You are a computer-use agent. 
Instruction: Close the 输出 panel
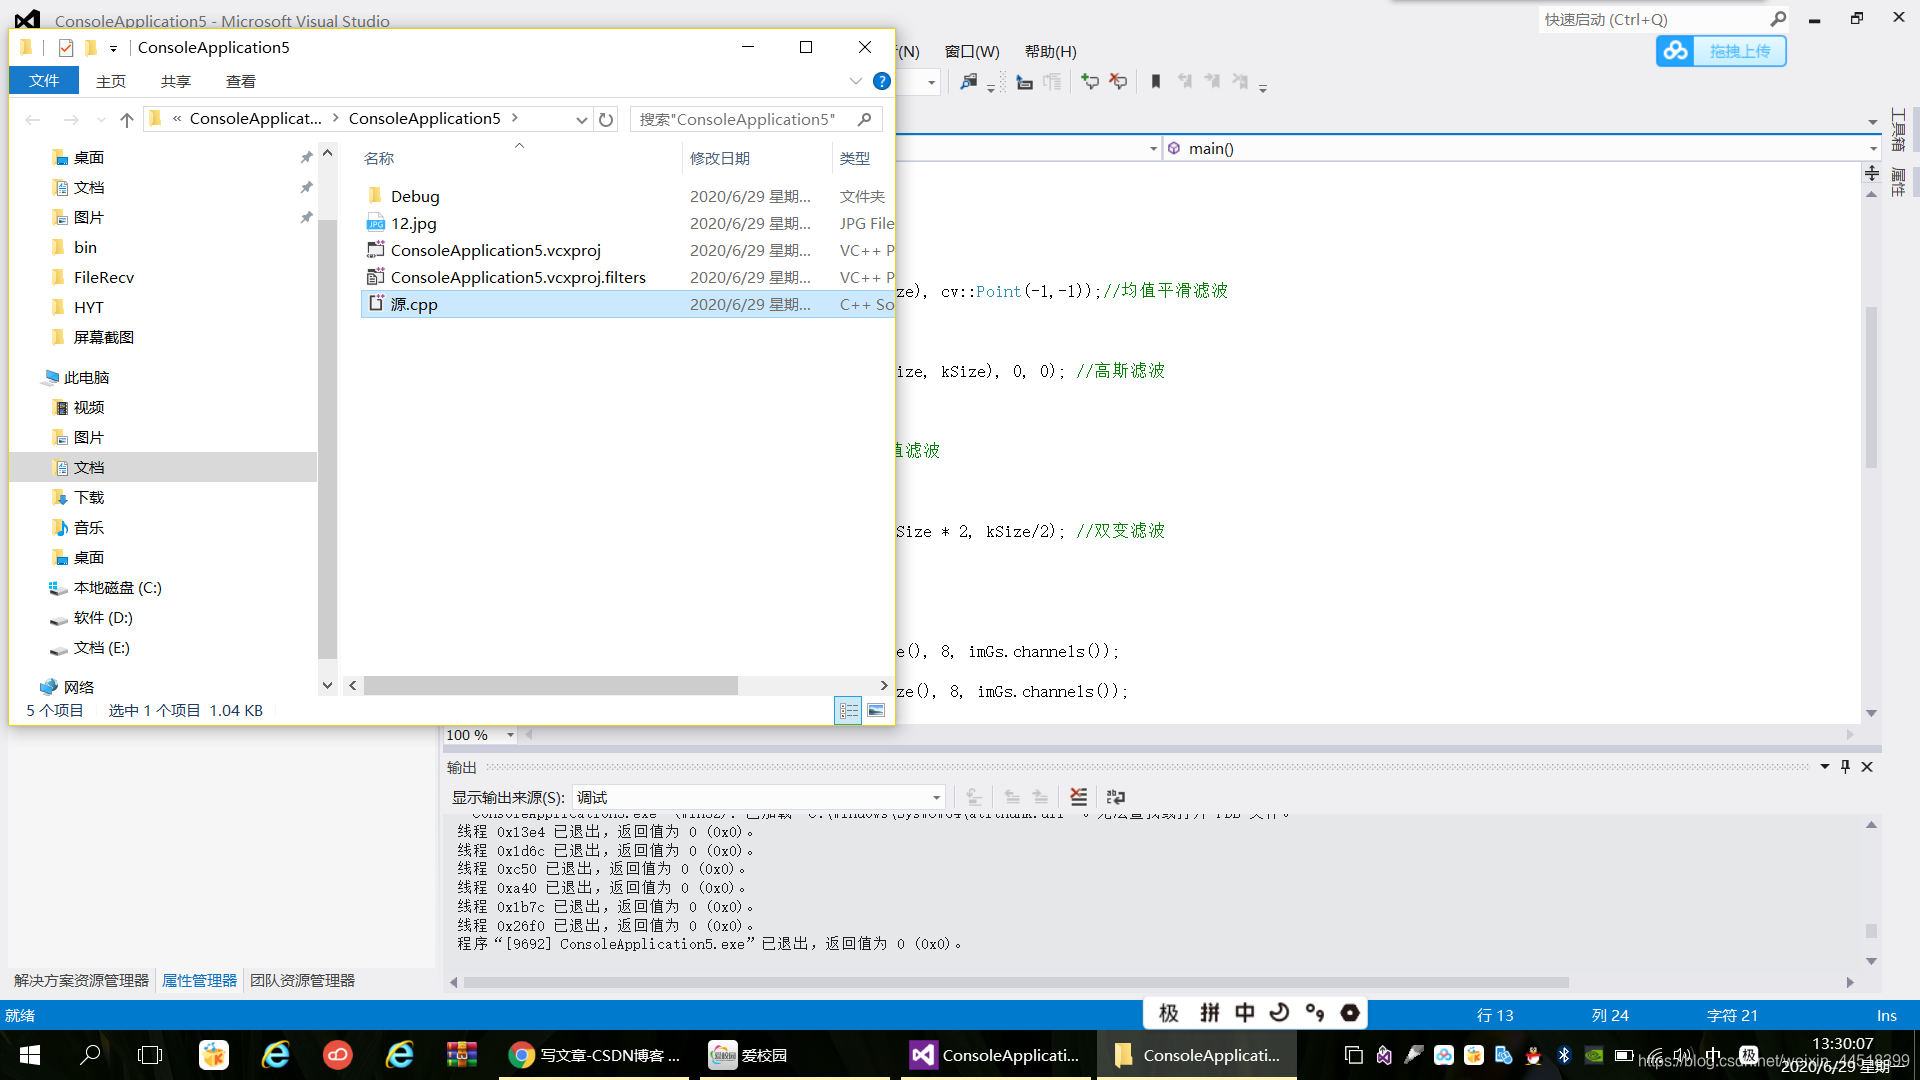pyautogui.click(x=1867, y=767)
